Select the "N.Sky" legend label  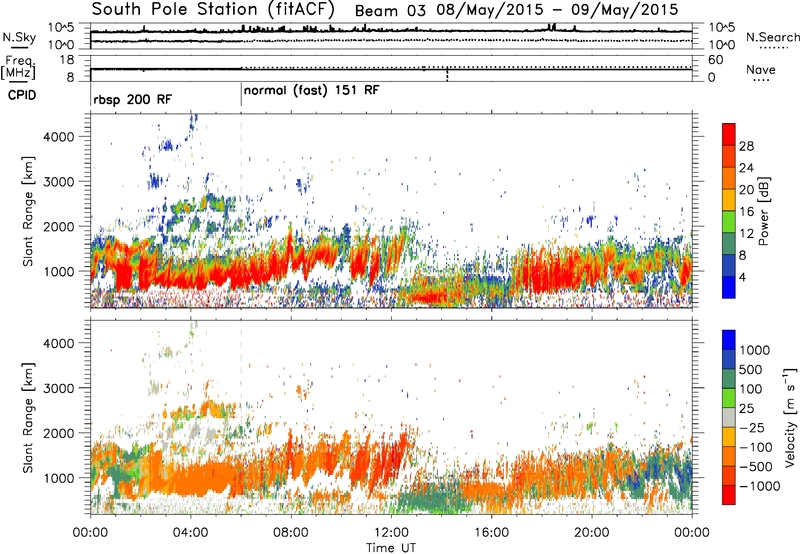19,37
